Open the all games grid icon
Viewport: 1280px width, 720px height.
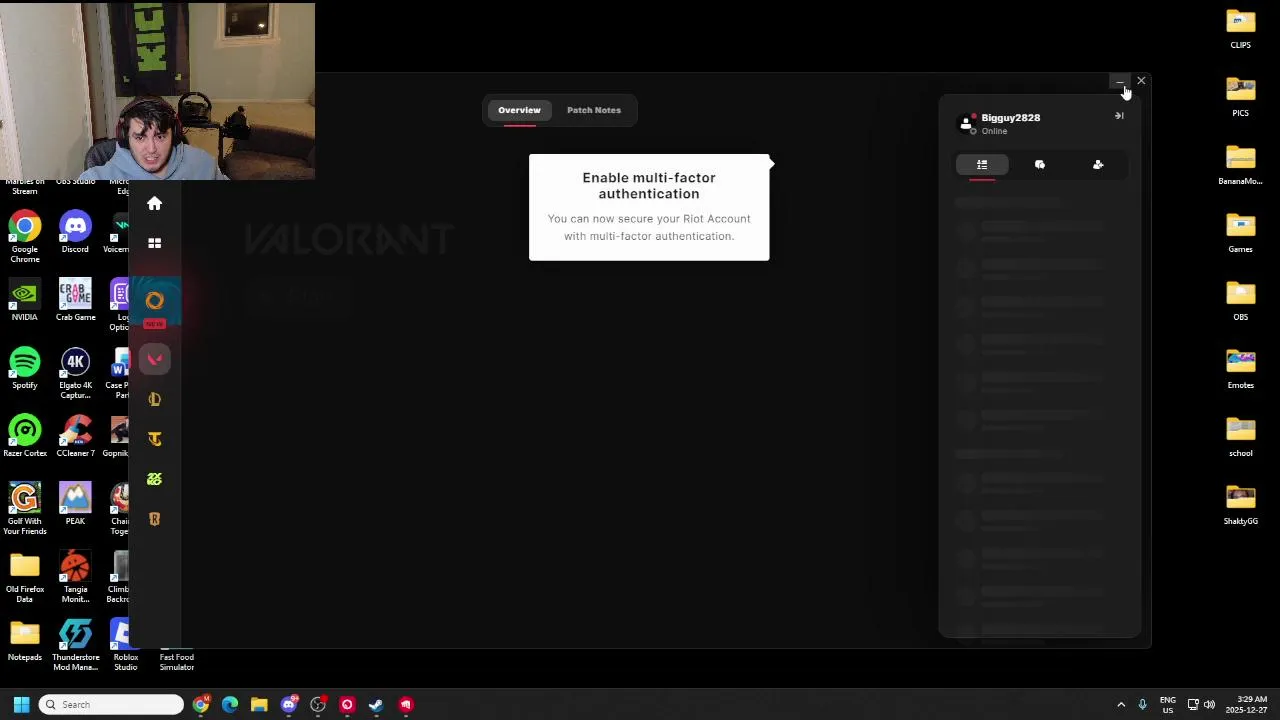point(154,243)
